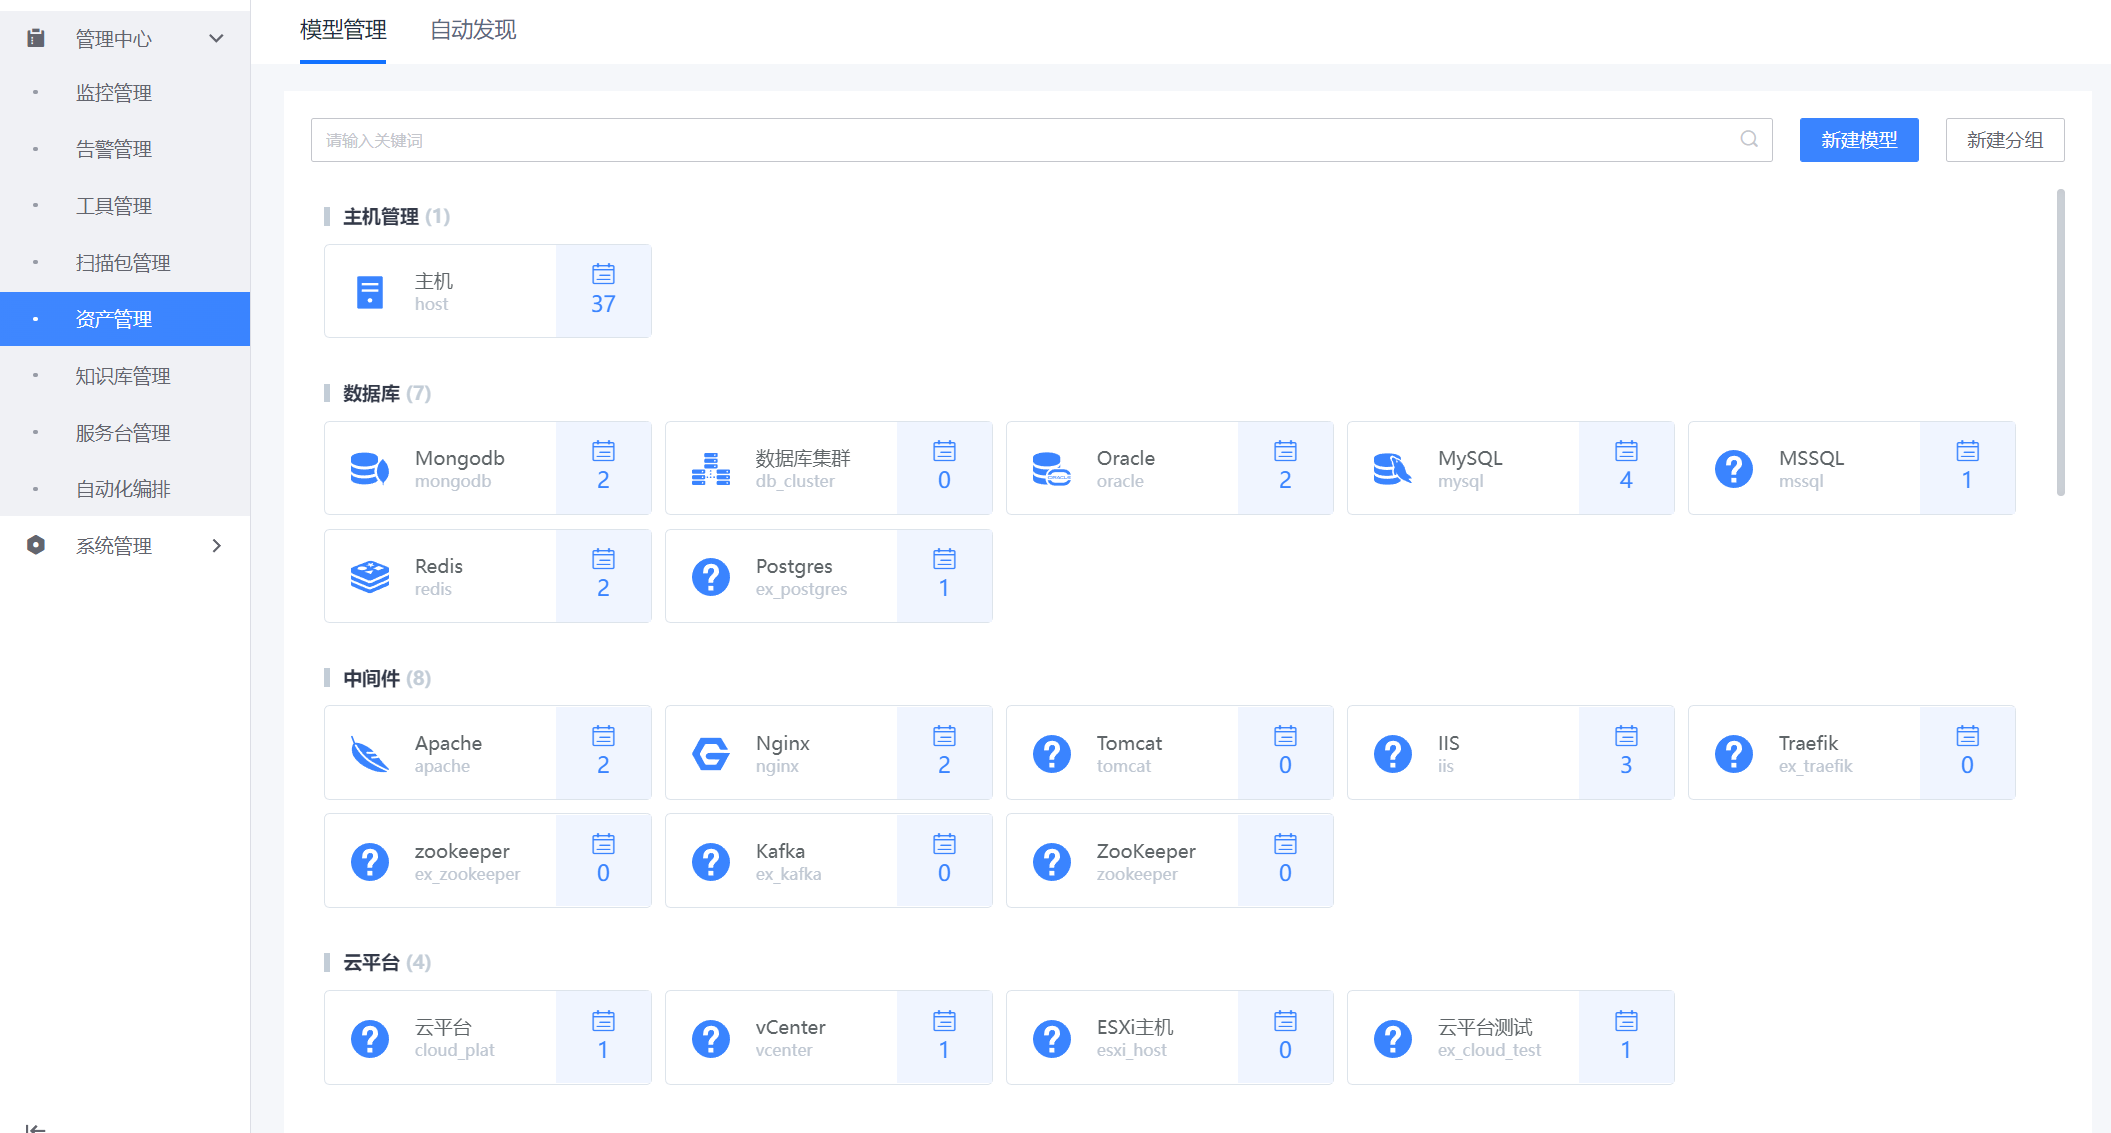Switch to the 自动发现 tab

(473, 30)
